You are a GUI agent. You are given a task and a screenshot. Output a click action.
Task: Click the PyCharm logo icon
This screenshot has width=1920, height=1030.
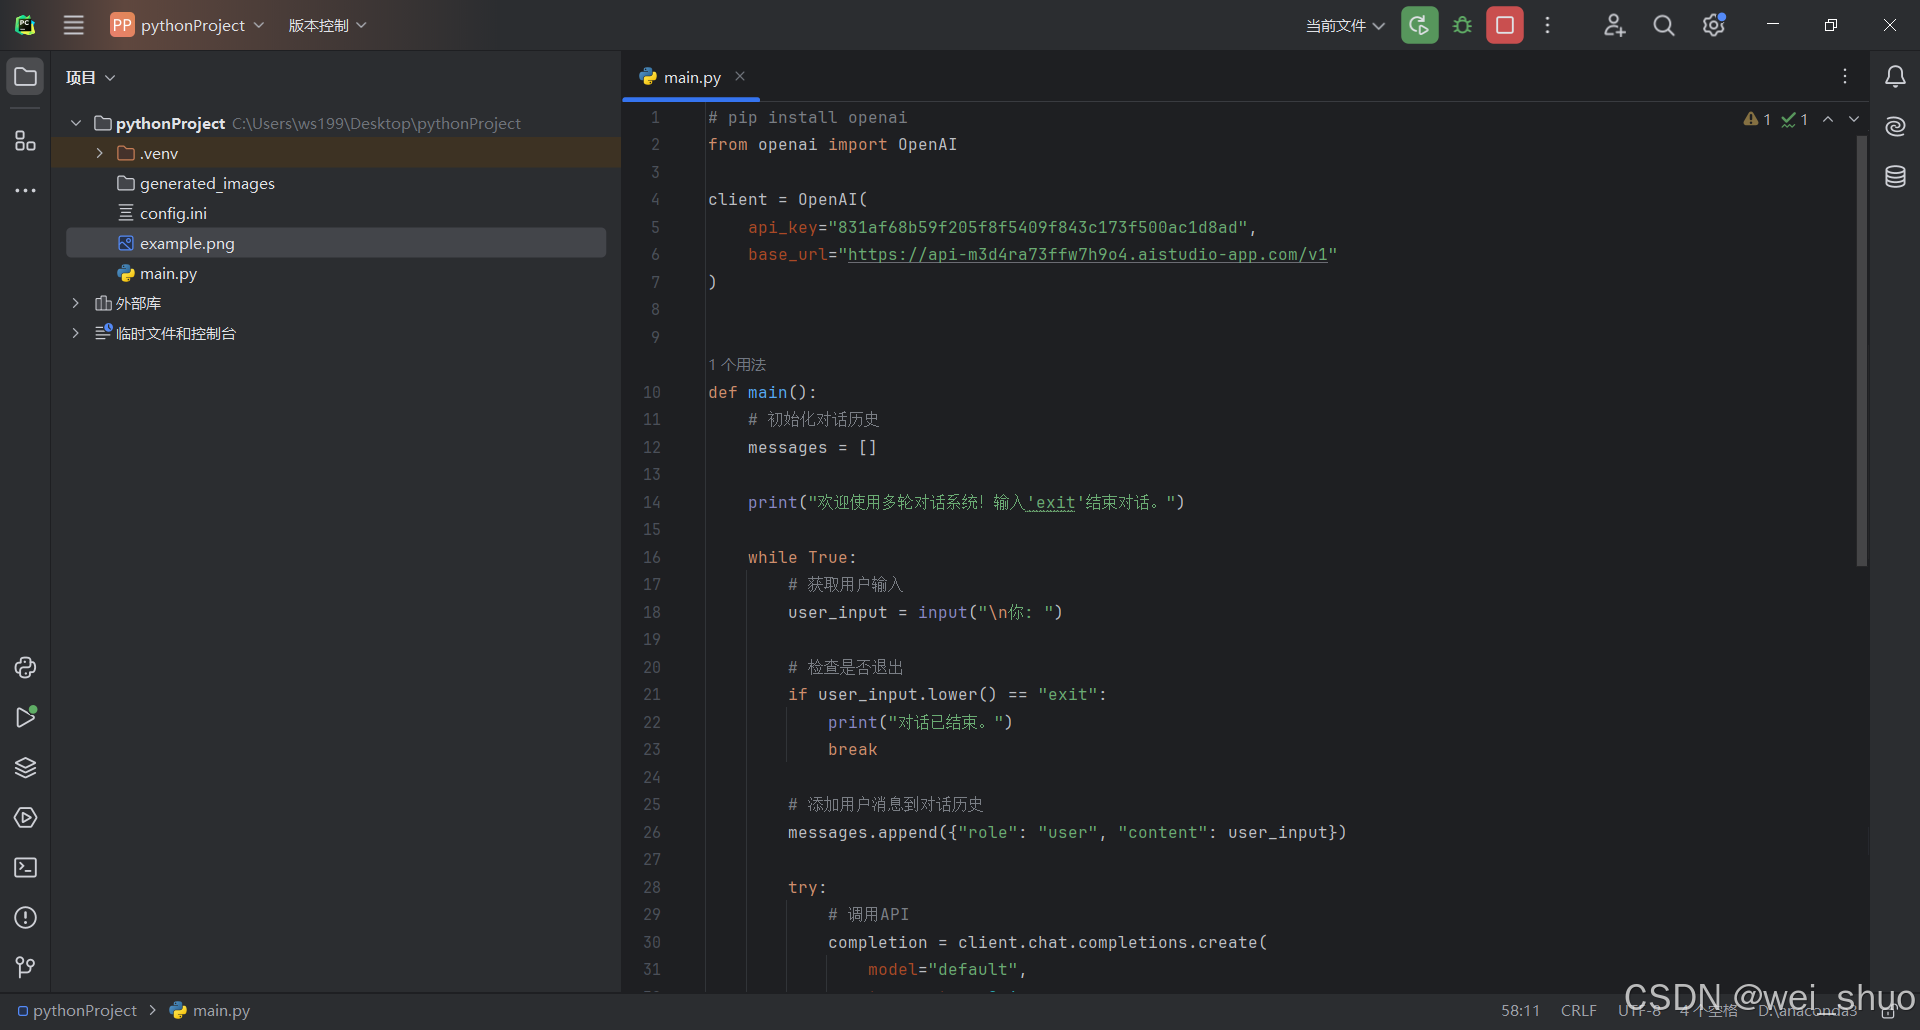pos(25,25)
